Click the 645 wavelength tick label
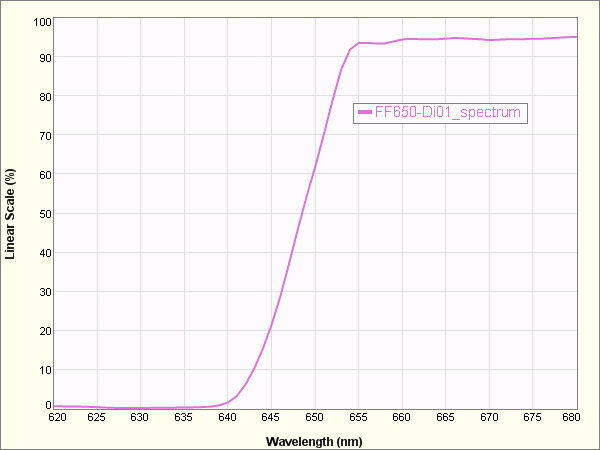This screenshot has width=600, height=450. pyautogui.click(x=270, y=417)
